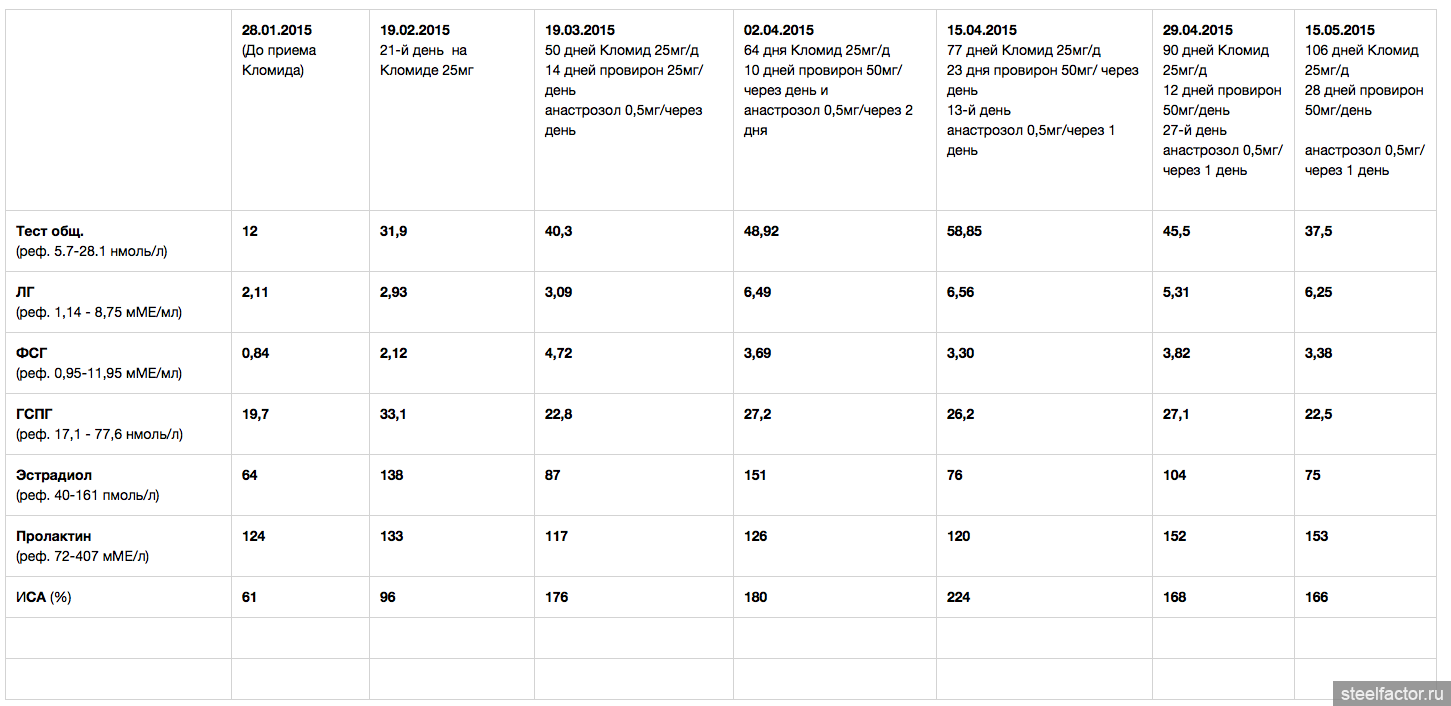Click the 28.01.2015 column header
1451x706 pixels.
pos(300,110)
